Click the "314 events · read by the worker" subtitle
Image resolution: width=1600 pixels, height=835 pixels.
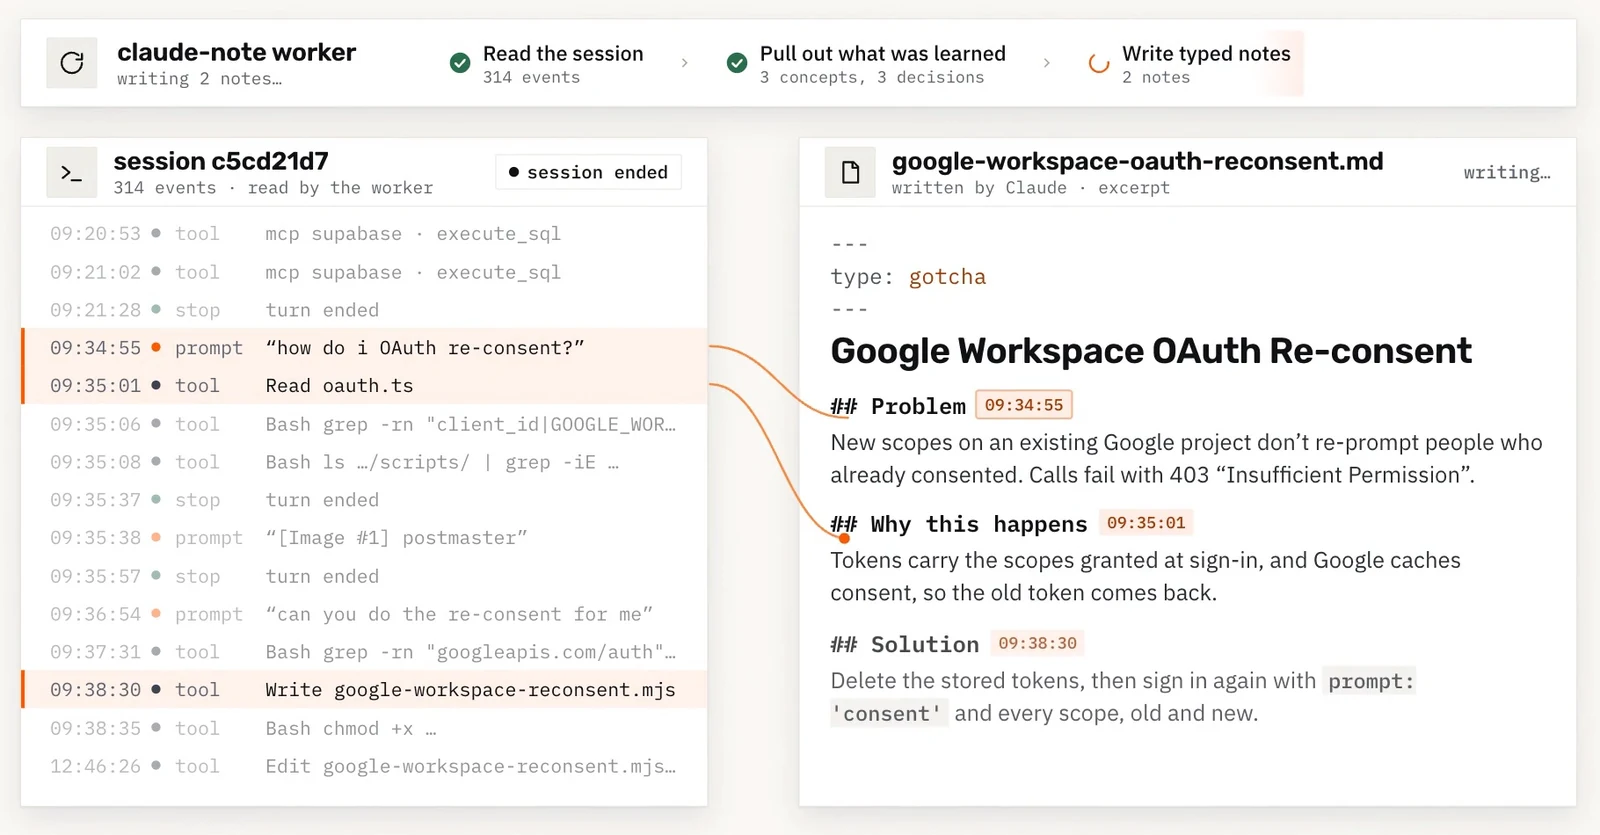[x=273, y=188]
